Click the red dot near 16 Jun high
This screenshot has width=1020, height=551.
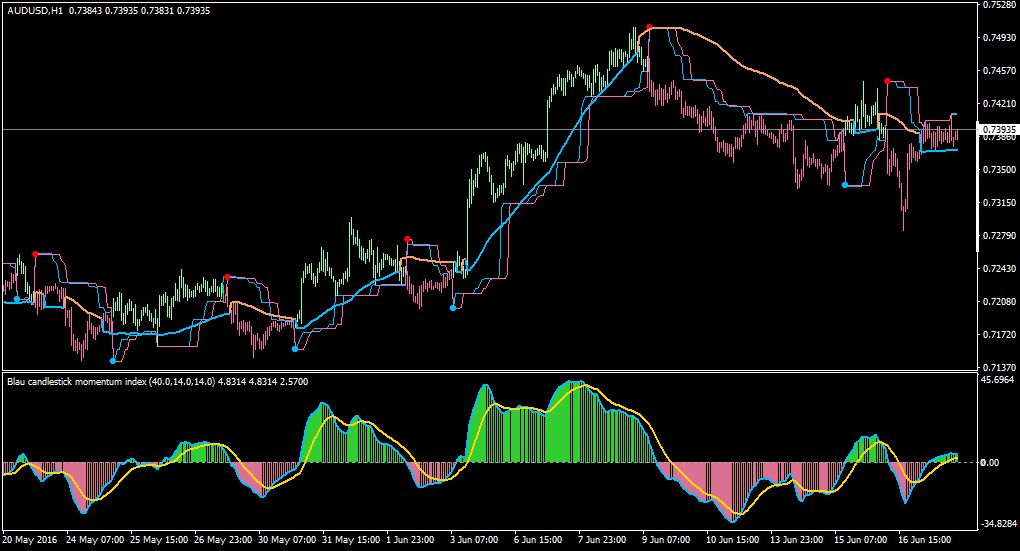pyautogui.click(x=887, y=81)
